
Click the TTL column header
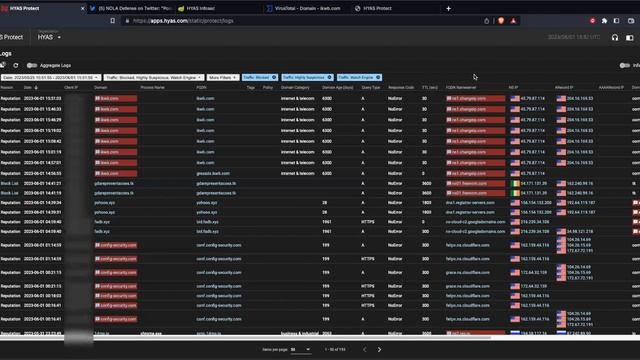coord(430,88)
